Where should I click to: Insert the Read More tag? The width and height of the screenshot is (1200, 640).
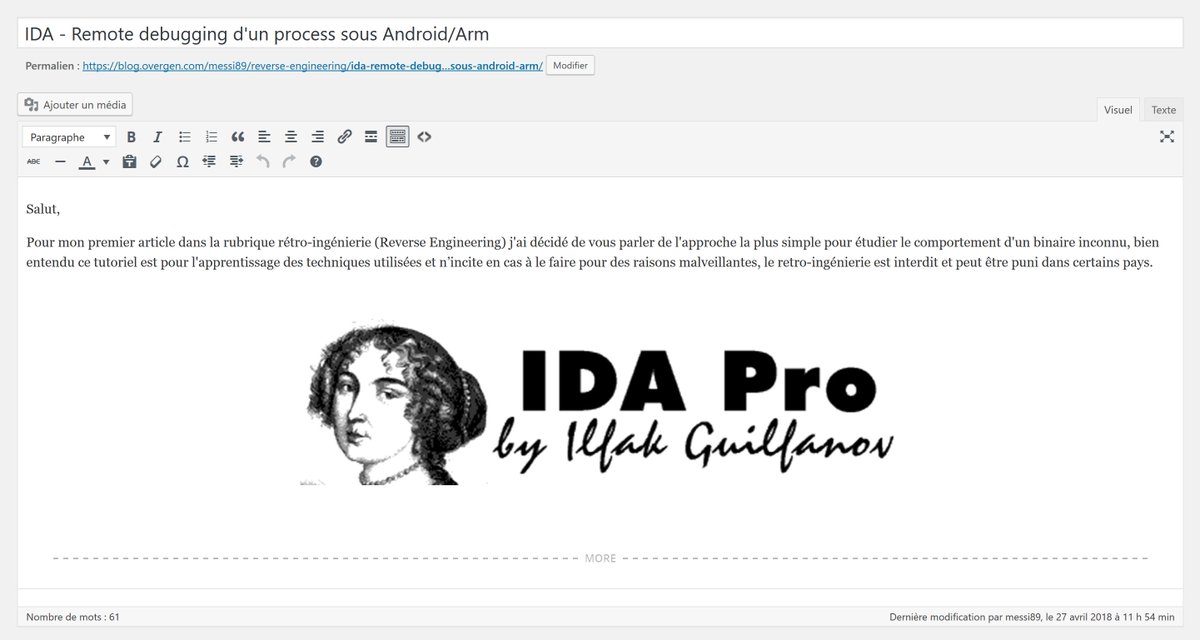point(371,137)
